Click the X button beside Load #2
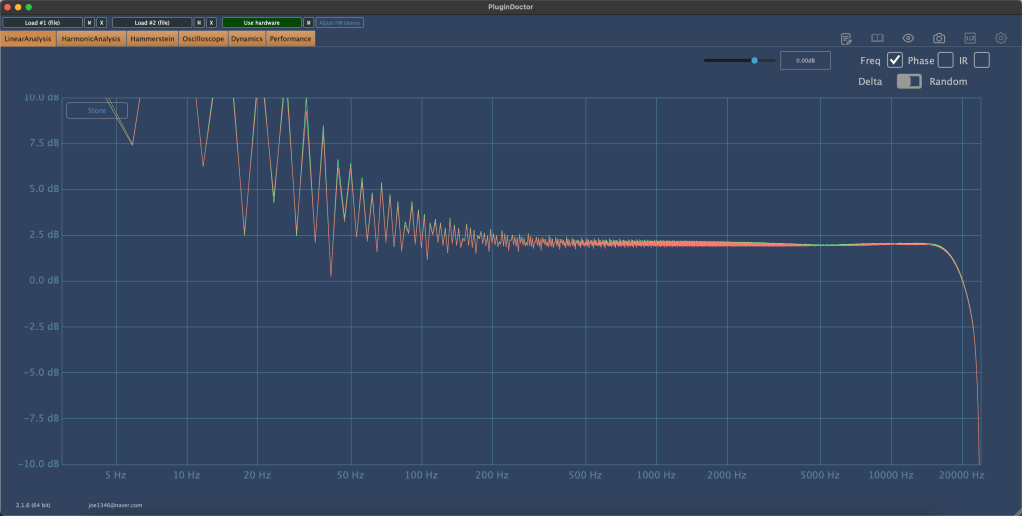This screenshot has height=516, width=1022. [211, 22]
